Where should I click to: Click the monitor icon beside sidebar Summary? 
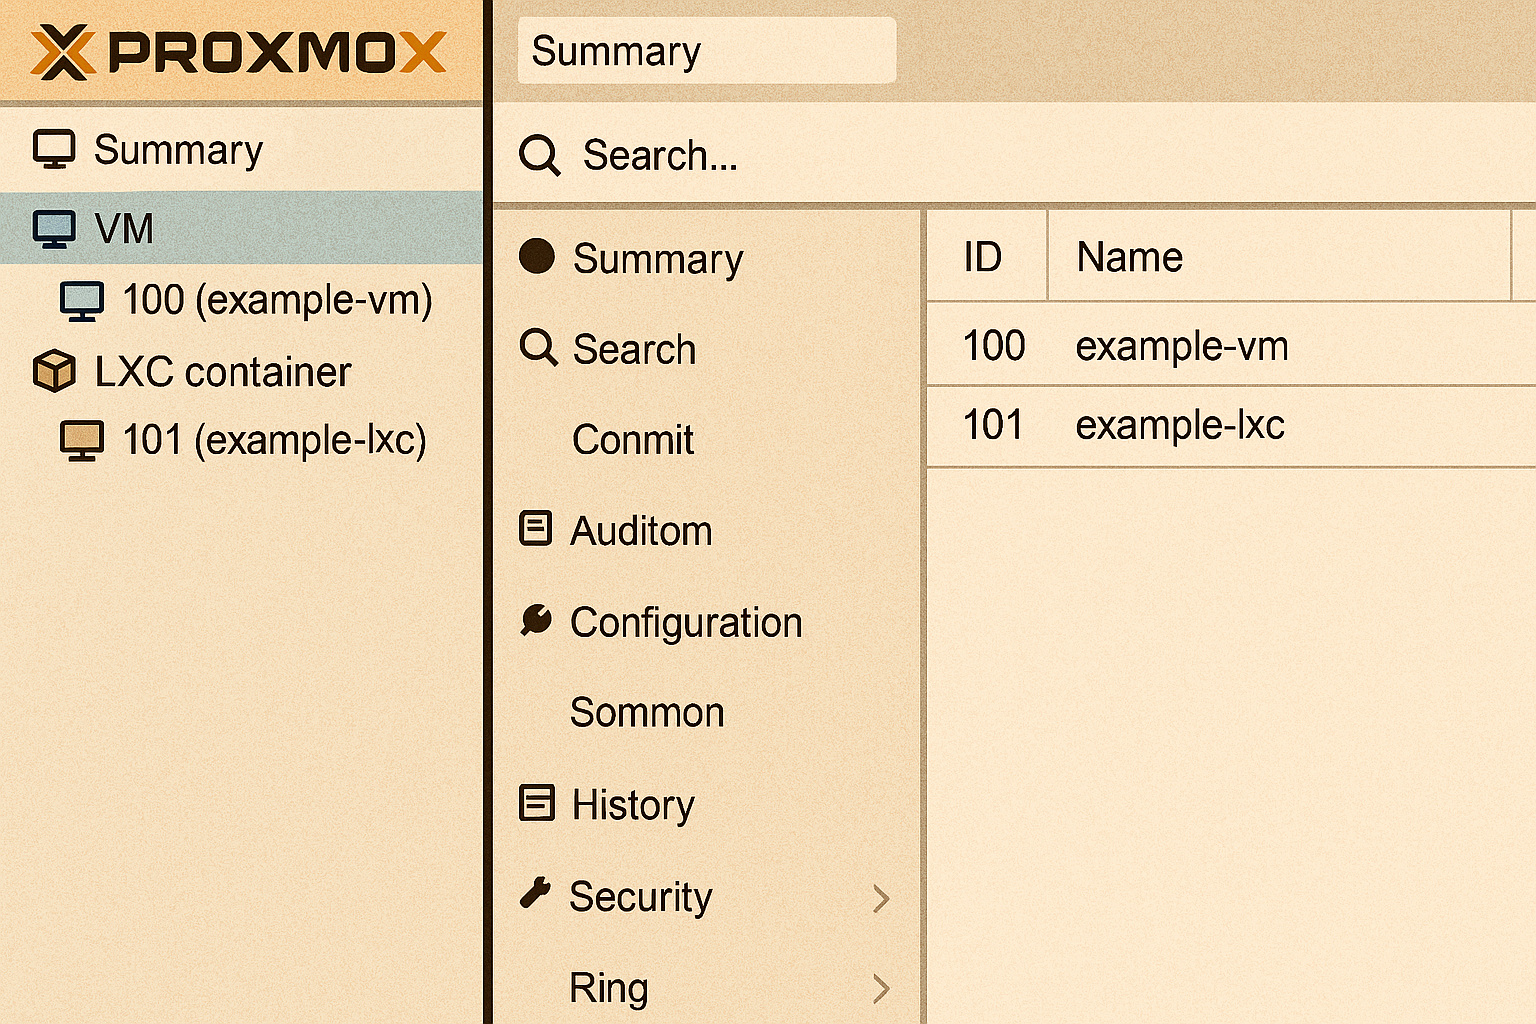(54, 150)
